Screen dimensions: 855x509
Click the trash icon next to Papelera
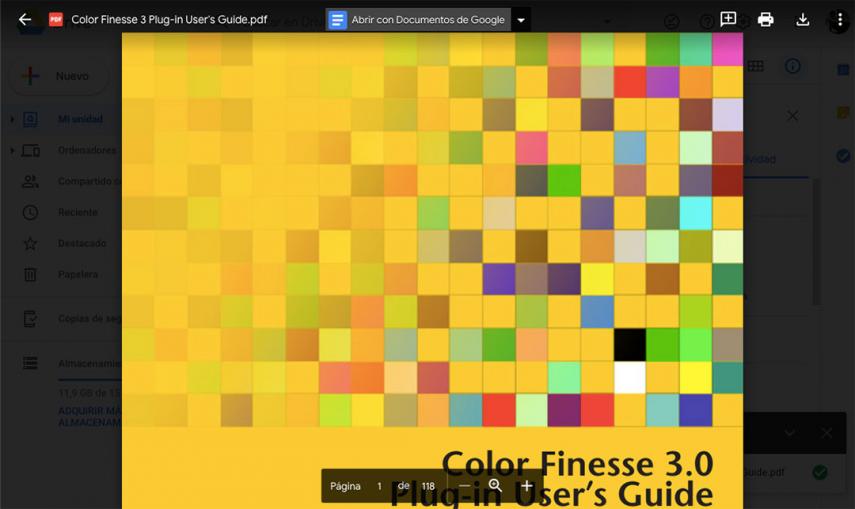click(30, 274)
